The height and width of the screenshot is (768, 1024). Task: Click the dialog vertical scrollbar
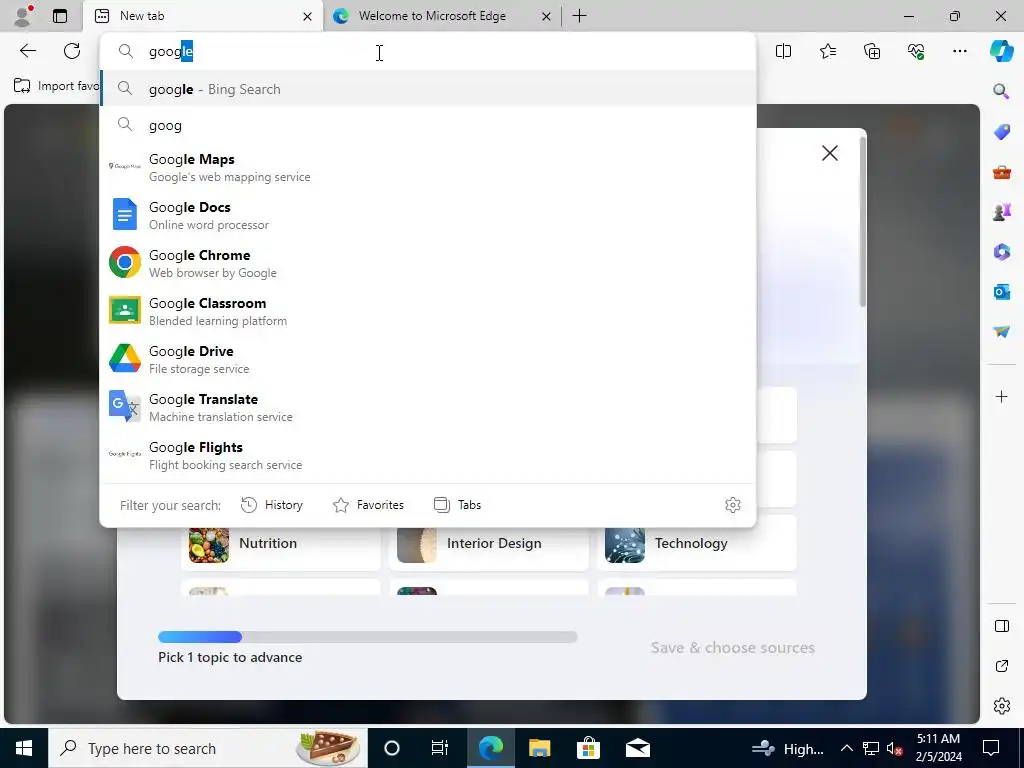point(863,222)
